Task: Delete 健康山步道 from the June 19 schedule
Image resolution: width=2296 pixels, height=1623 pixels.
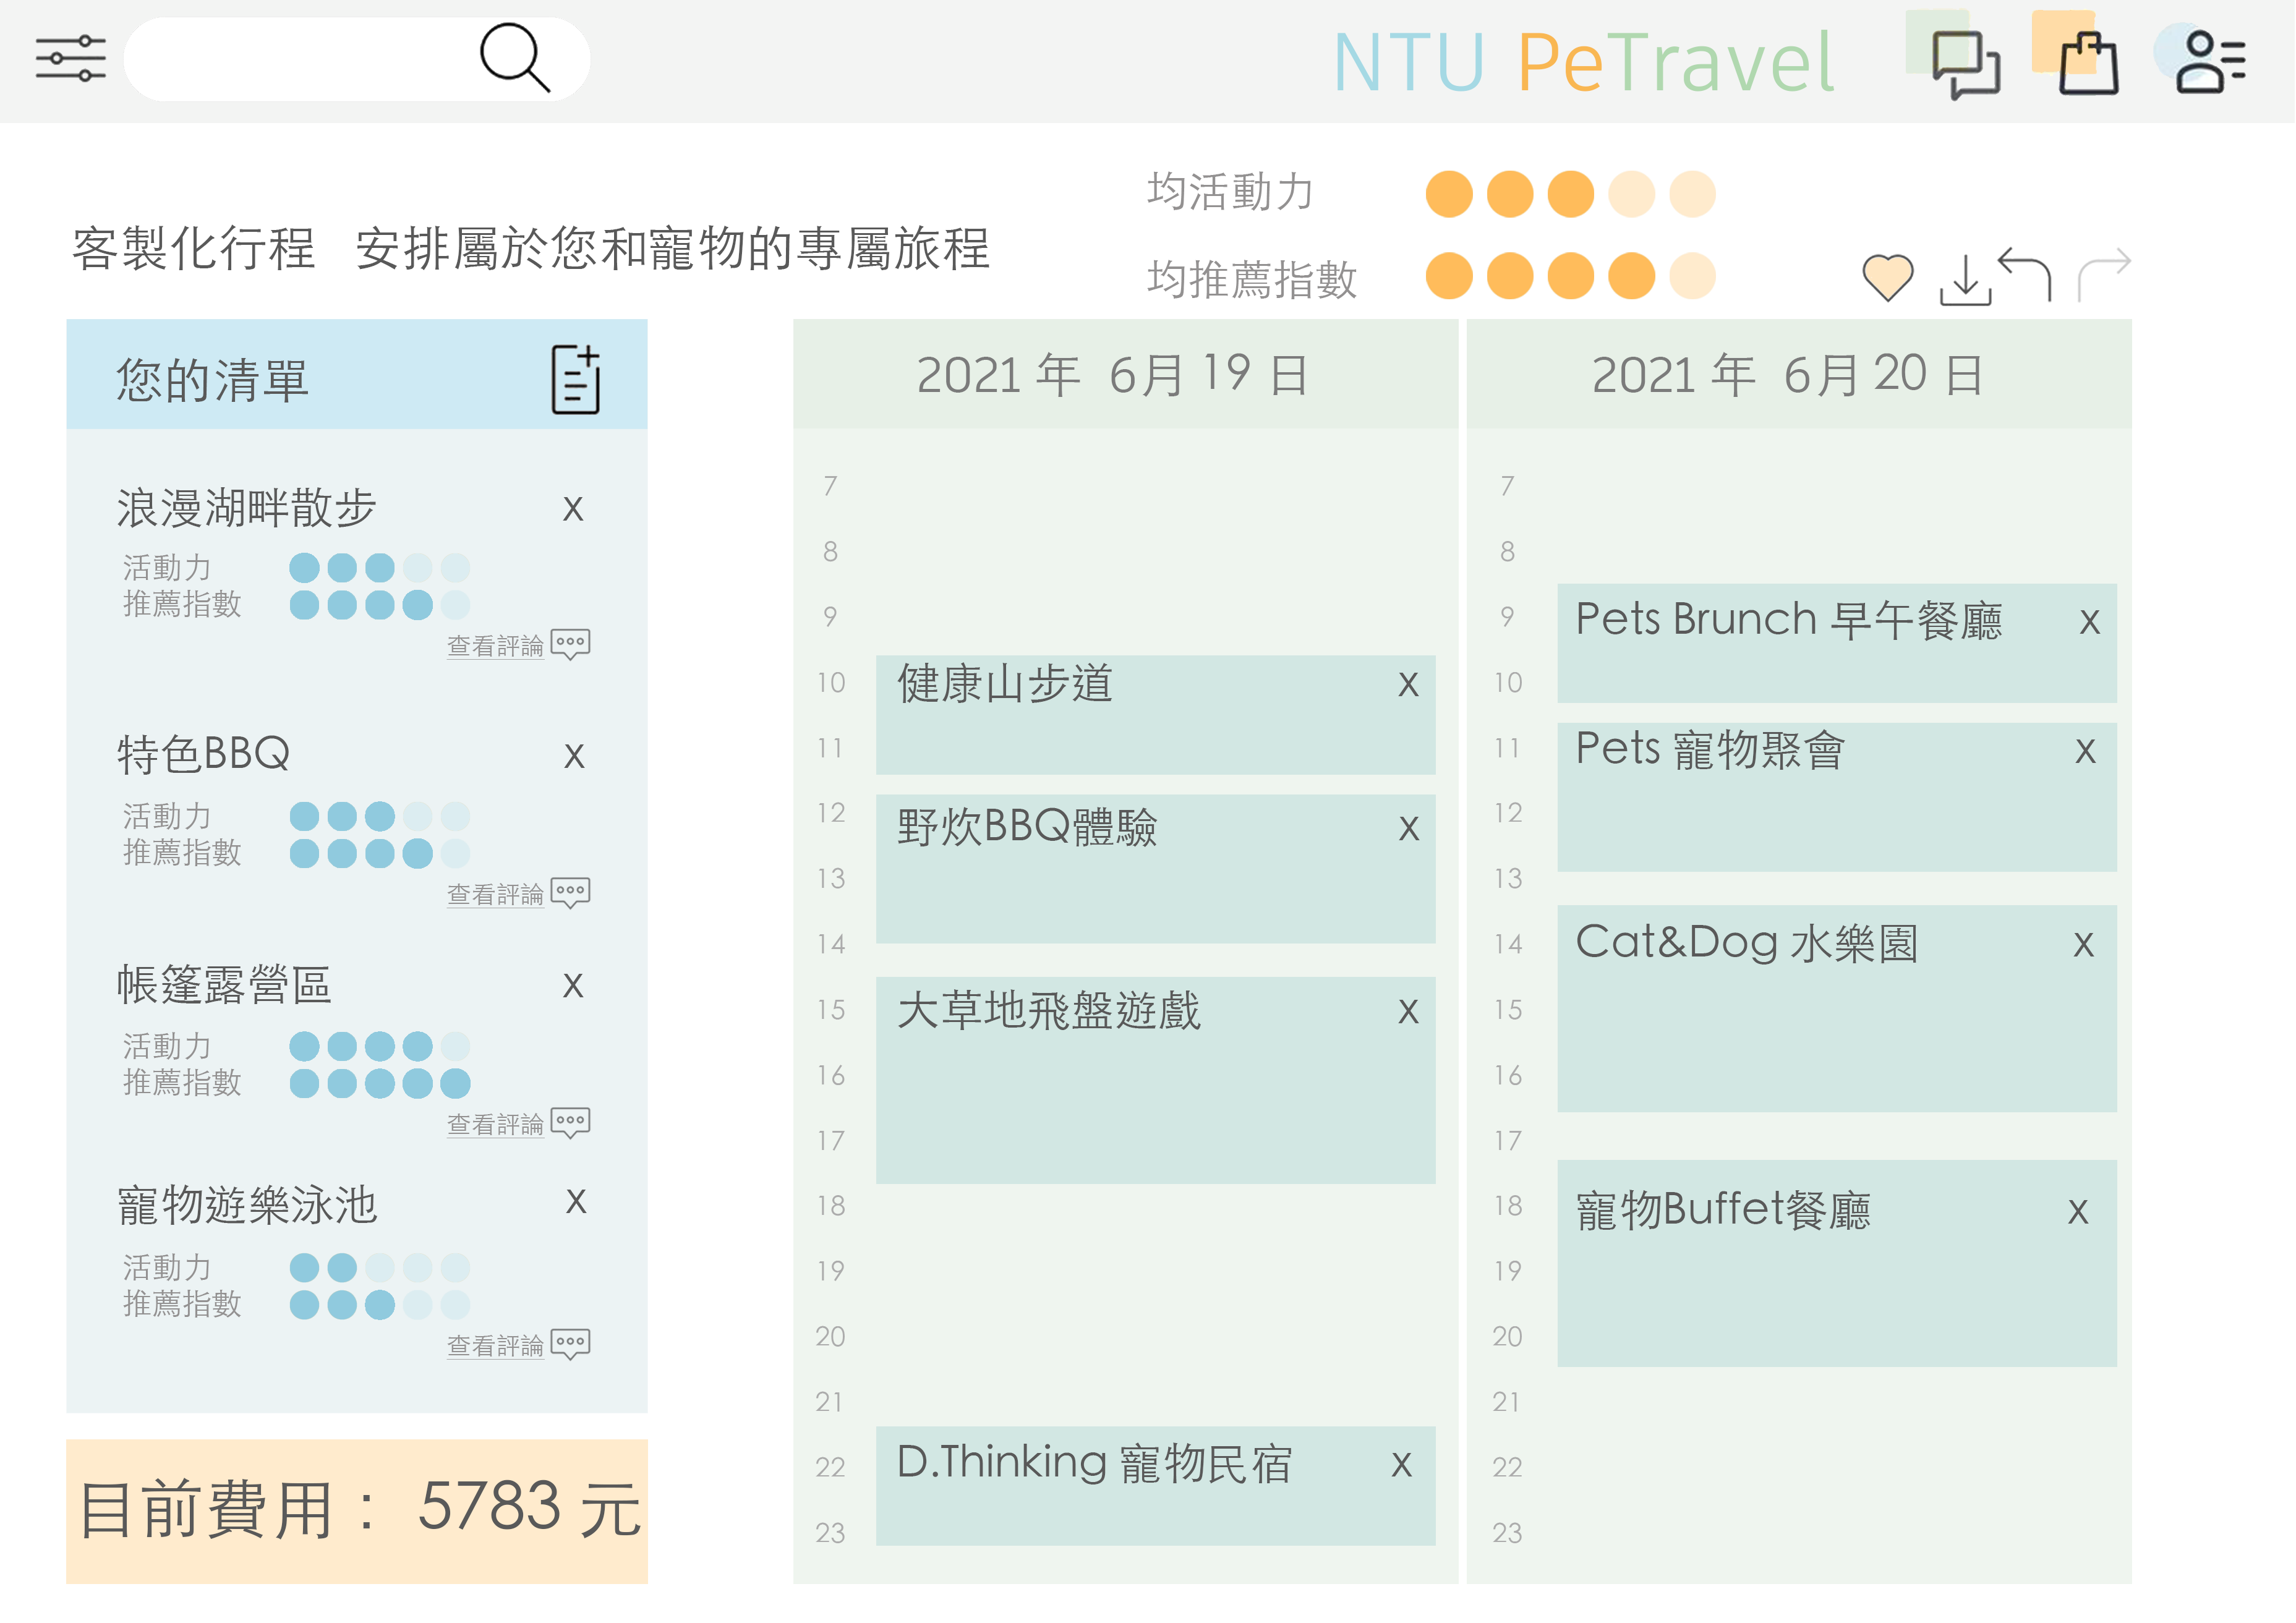Action: (1408, 685)
